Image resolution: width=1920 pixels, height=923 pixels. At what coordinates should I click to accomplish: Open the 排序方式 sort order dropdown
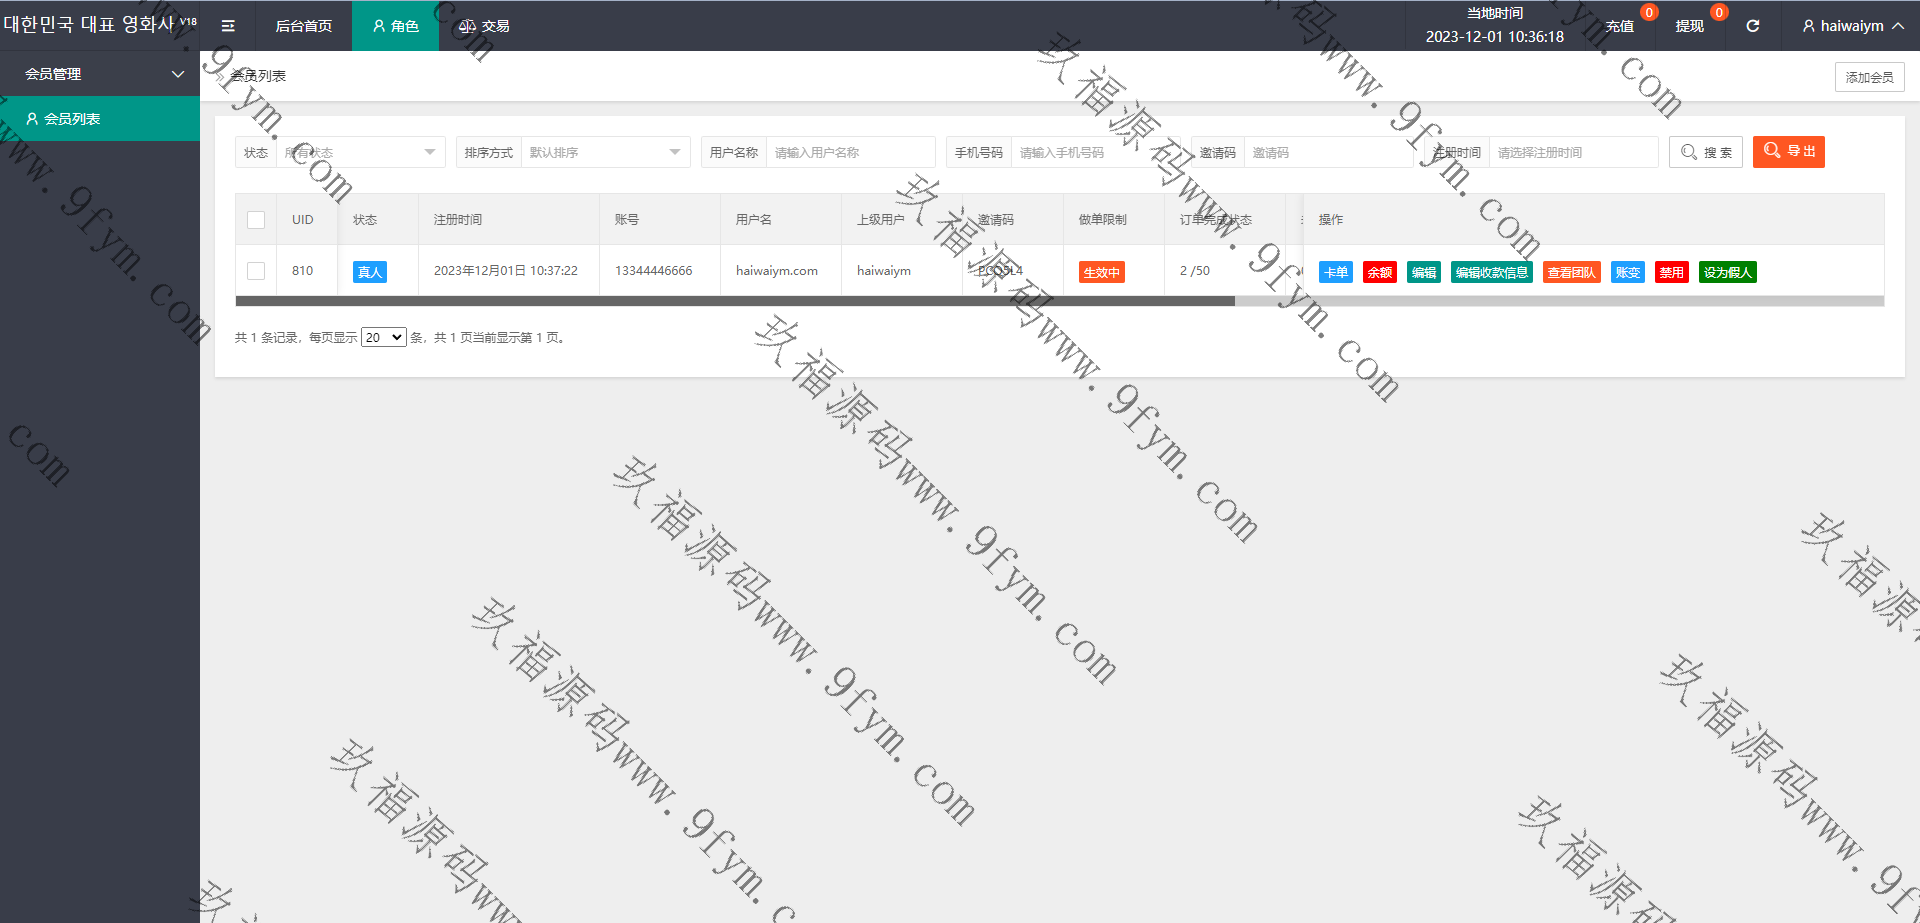point(604,152)
